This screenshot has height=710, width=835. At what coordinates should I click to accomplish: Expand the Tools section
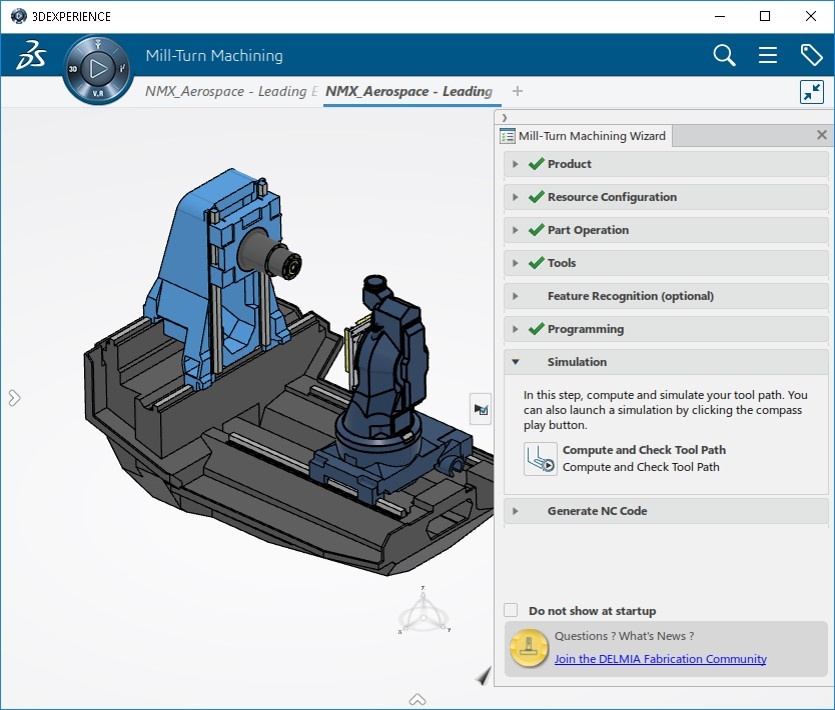coord(666,263)
